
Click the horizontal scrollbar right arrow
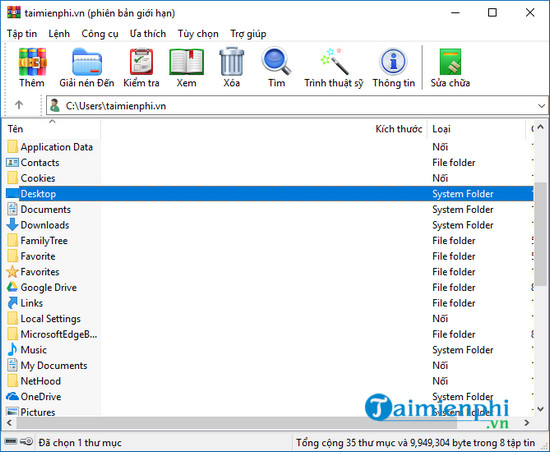tap(526, 423)
